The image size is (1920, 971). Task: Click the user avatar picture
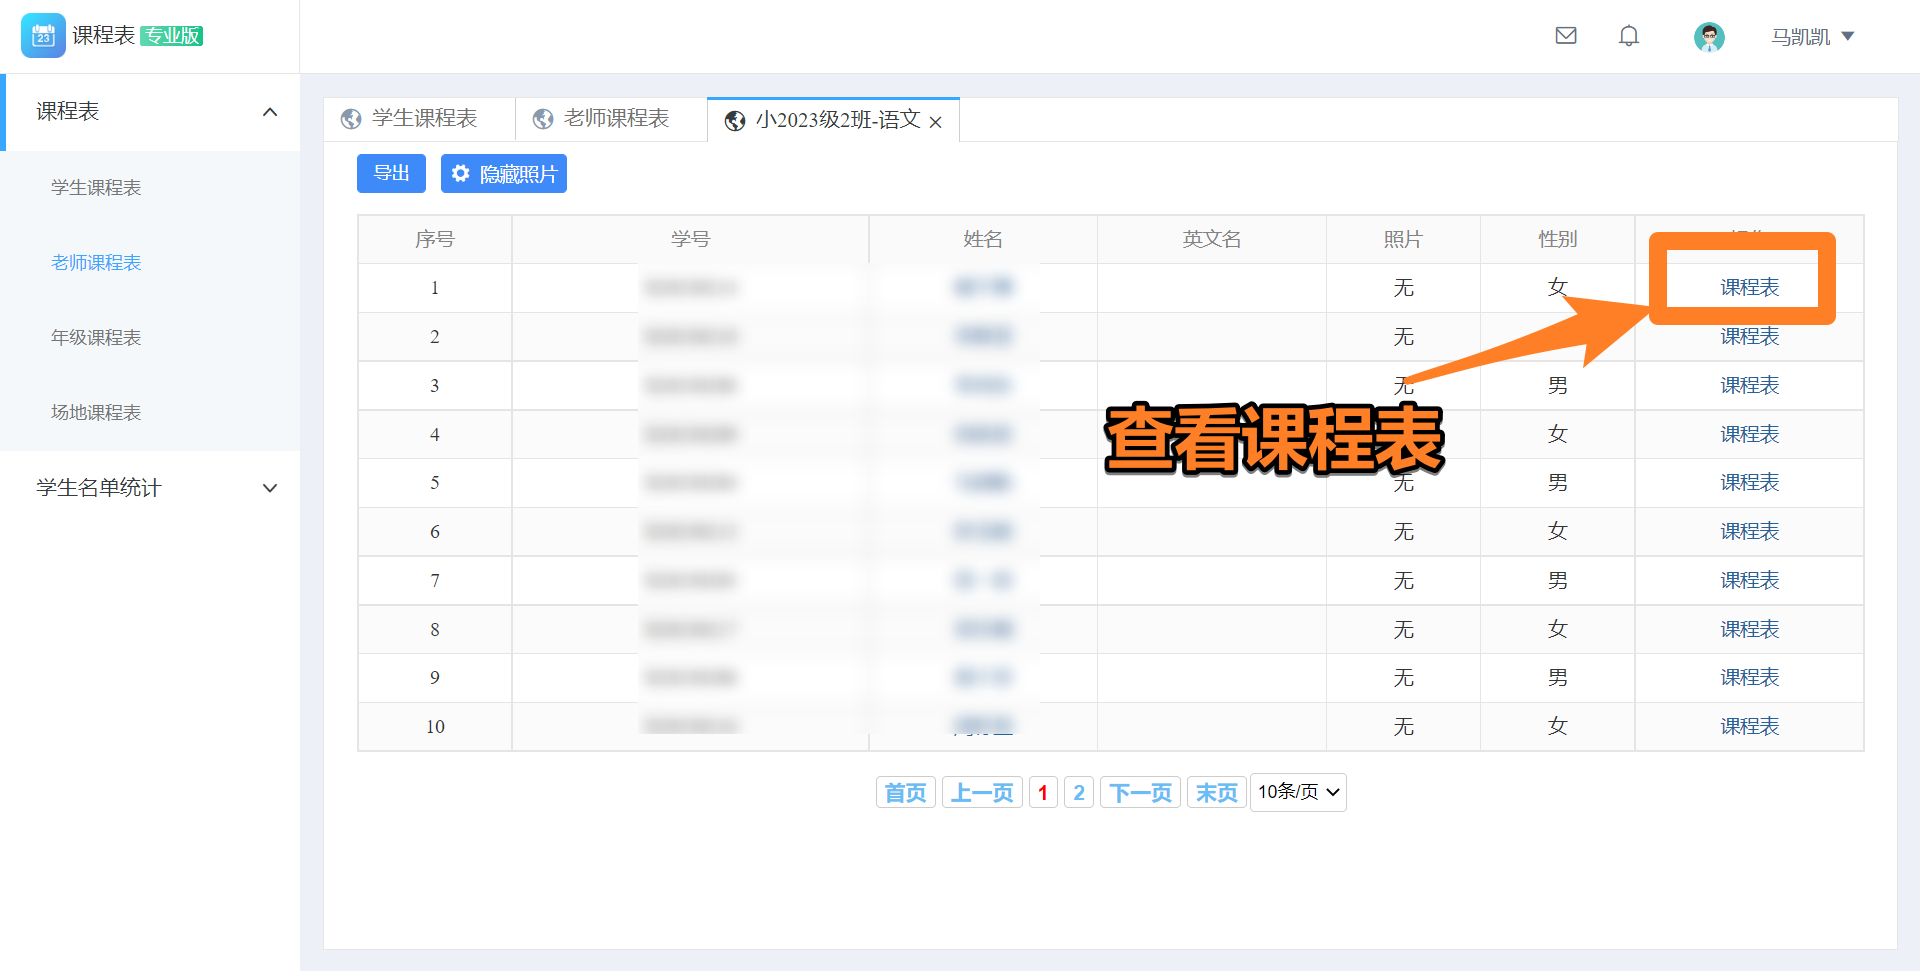pos(1709,37)
